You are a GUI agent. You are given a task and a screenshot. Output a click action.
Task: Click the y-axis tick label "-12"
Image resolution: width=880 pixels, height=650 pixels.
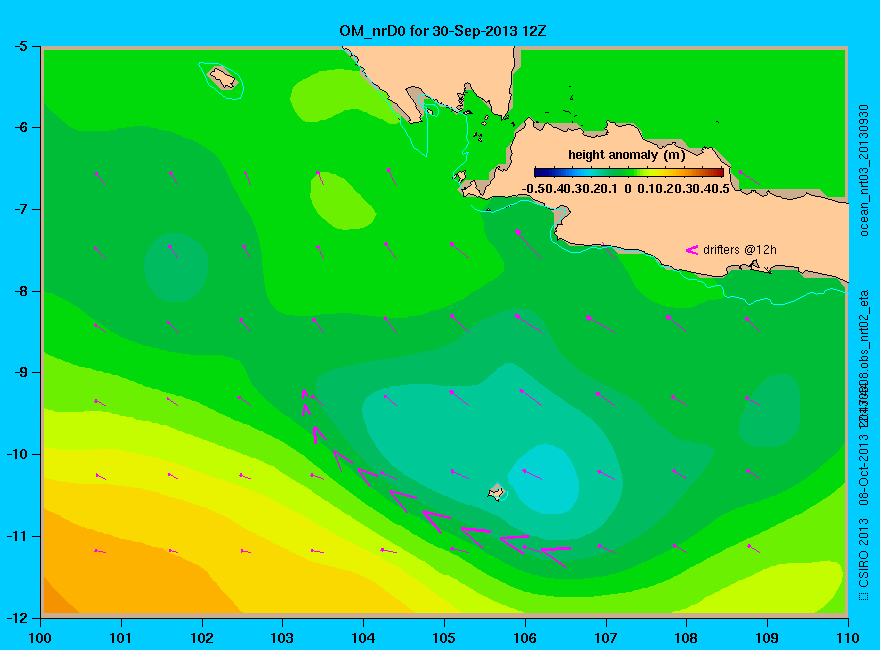17,618
